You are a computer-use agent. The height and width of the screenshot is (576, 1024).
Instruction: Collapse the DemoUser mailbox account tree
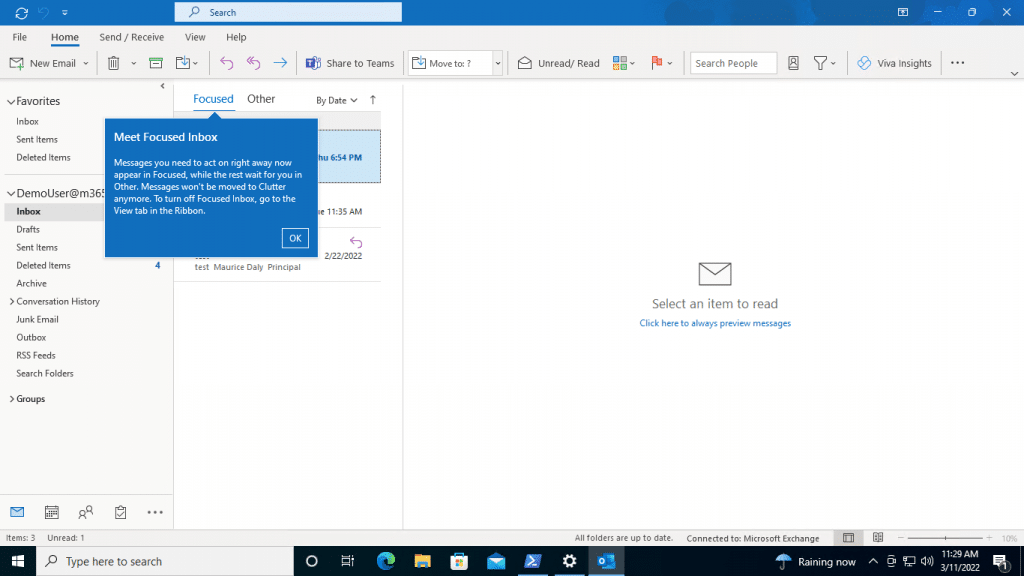coord(11,194)
